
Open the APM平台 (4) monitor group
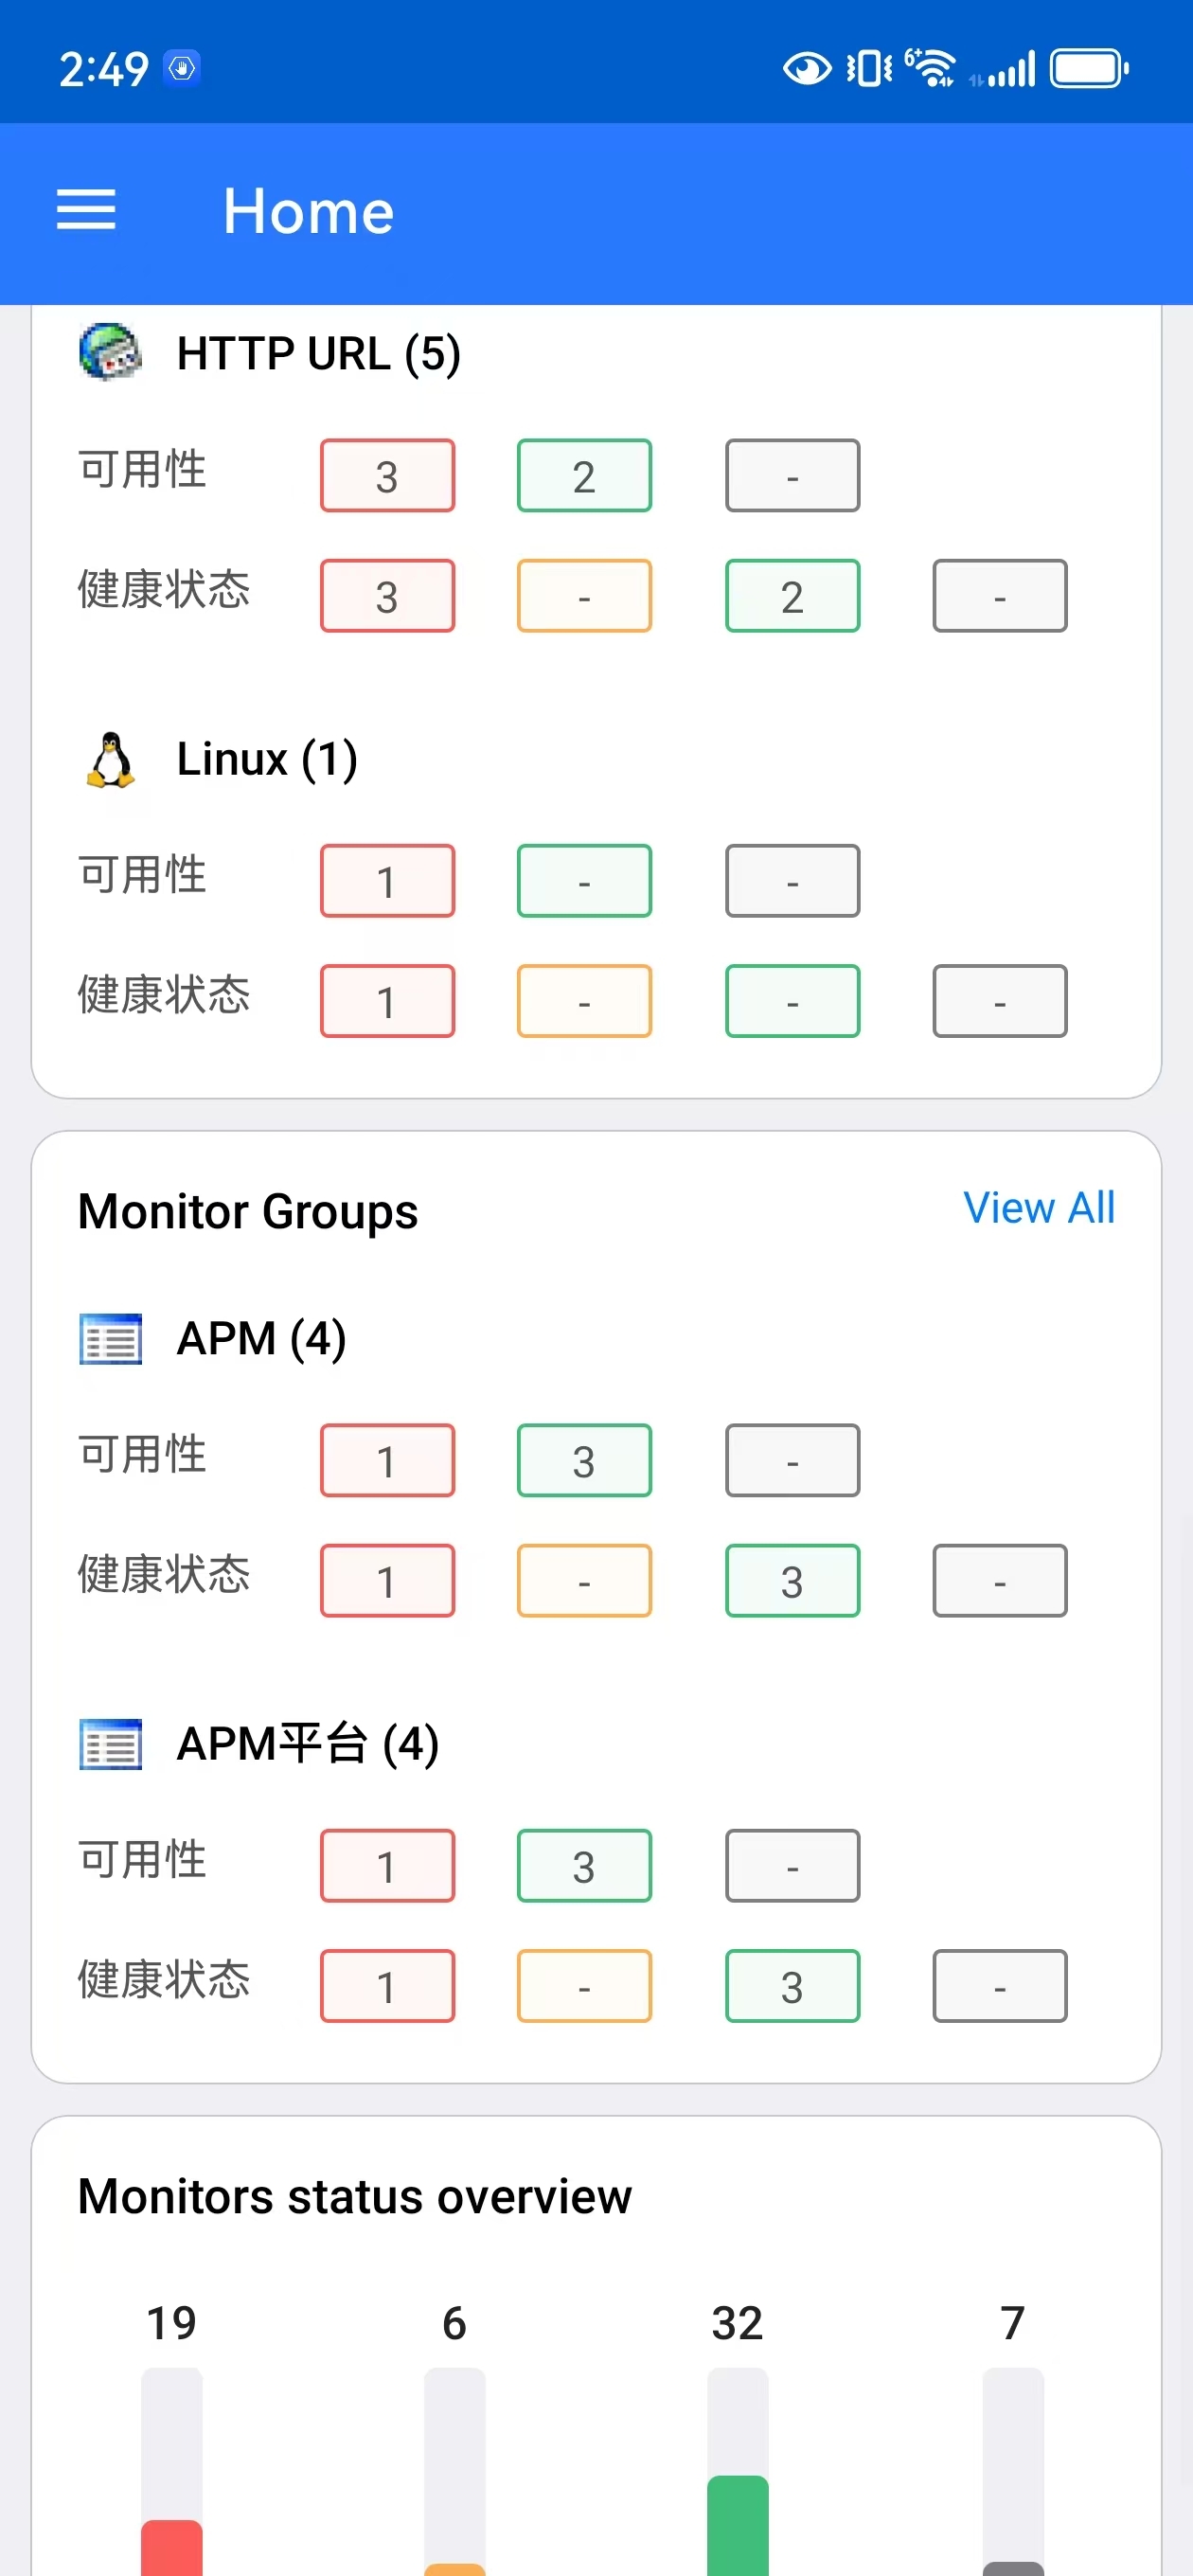click(307, 1744)
